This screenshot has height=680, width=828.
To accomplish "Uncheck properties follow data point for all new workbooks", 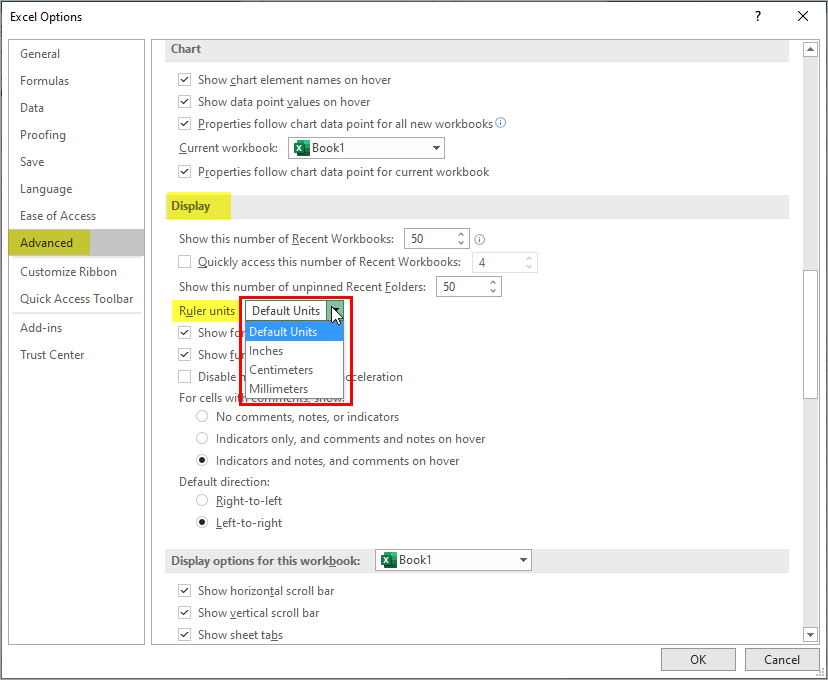I will coord(184,124).
